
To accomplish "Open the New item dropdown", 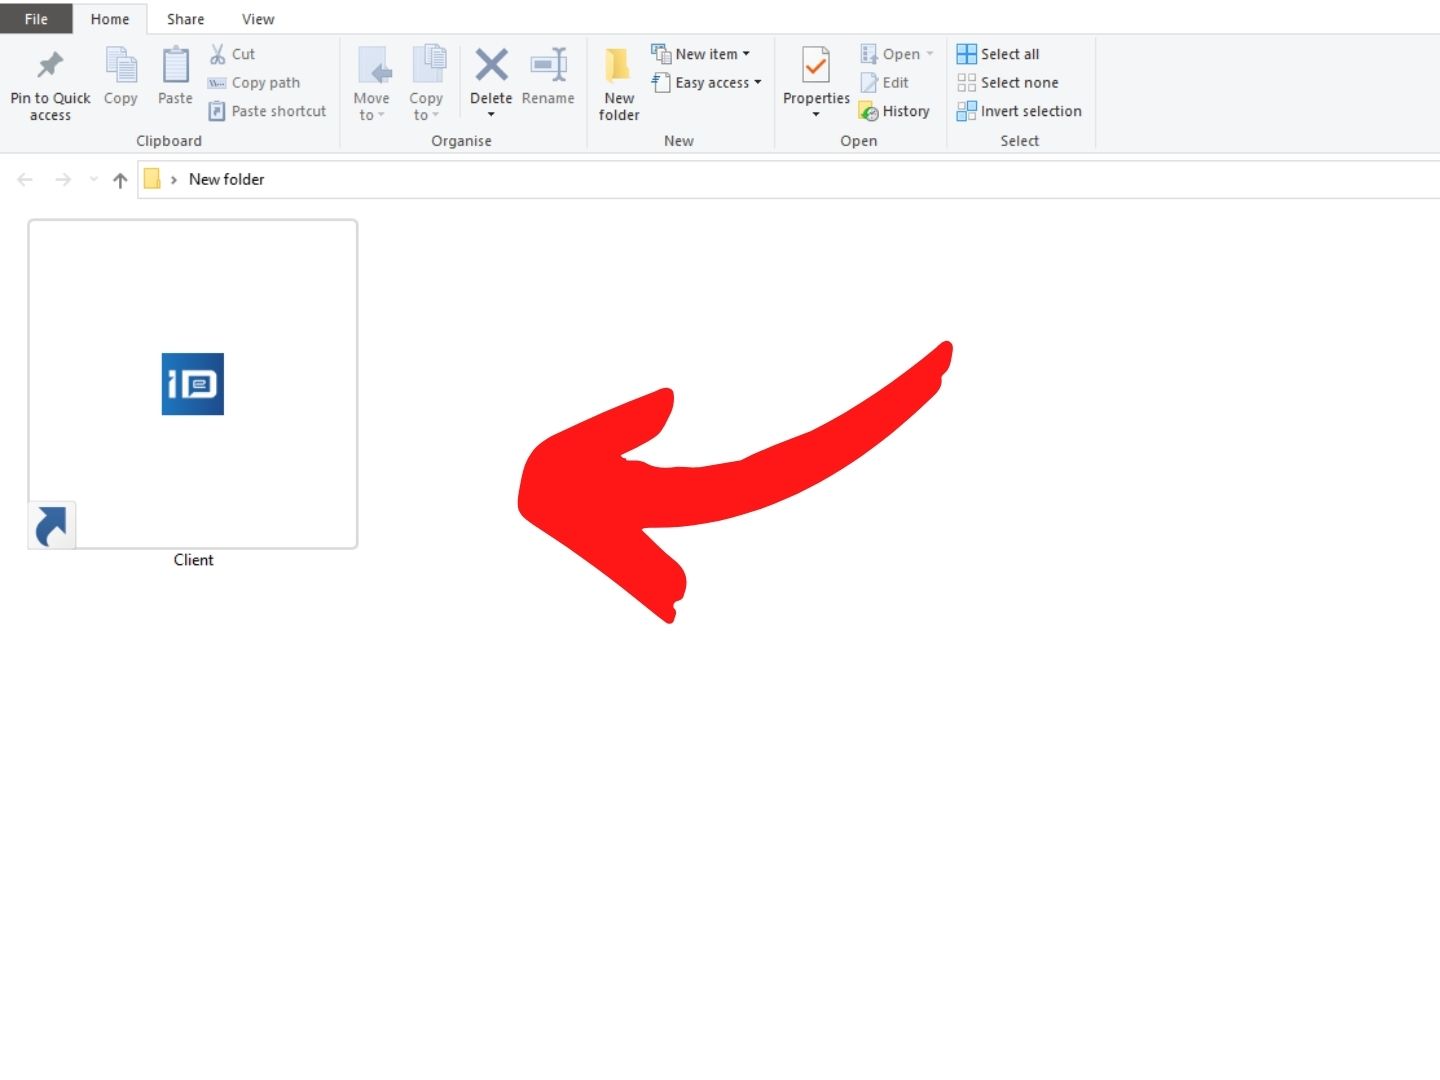I will pyautogui.click(x=701, y=54).
